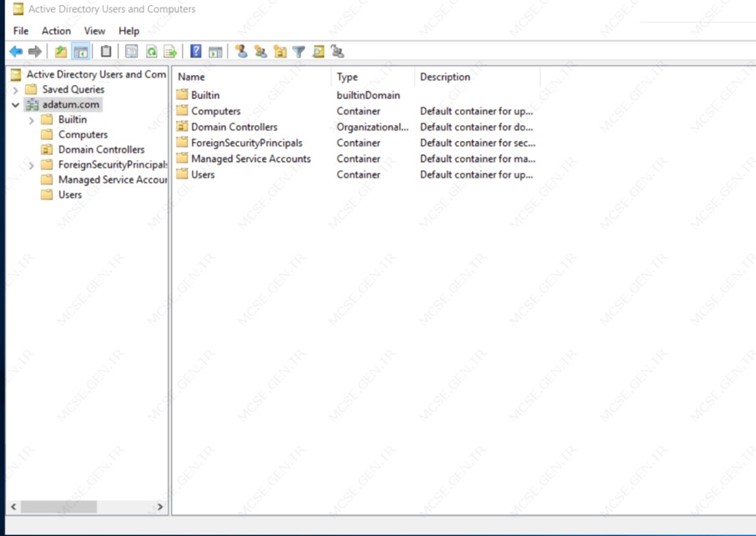Click 'Default container for do...' description

(476, 127)
